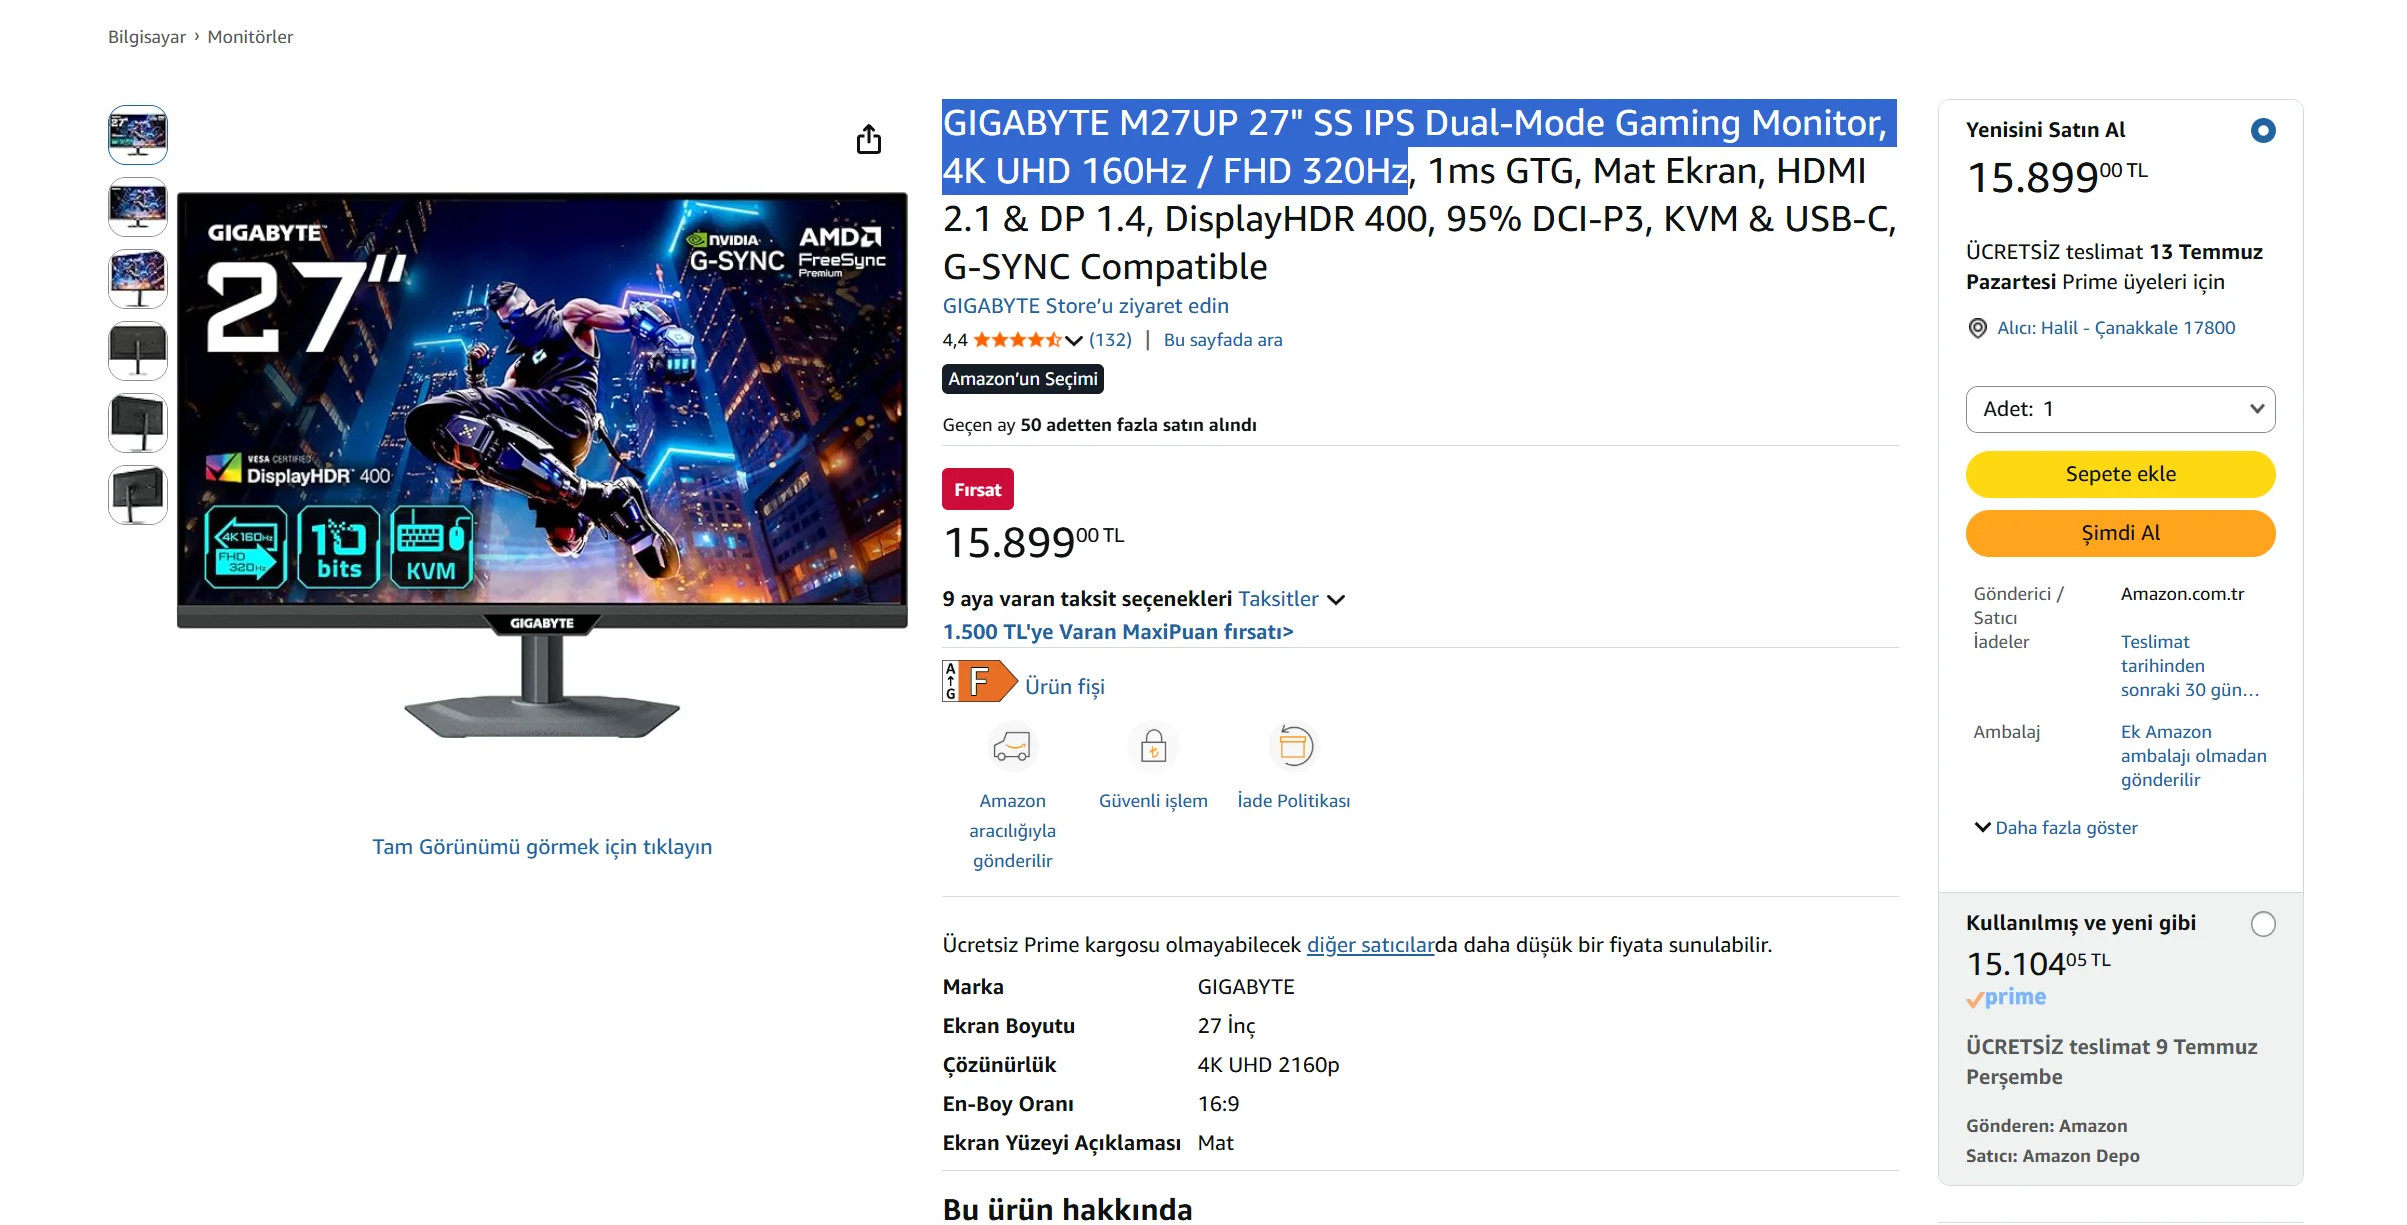Open the MaxiPuan fırsatı offer link
Screen dimensions: 2407x1225
tap(1118, 632)
